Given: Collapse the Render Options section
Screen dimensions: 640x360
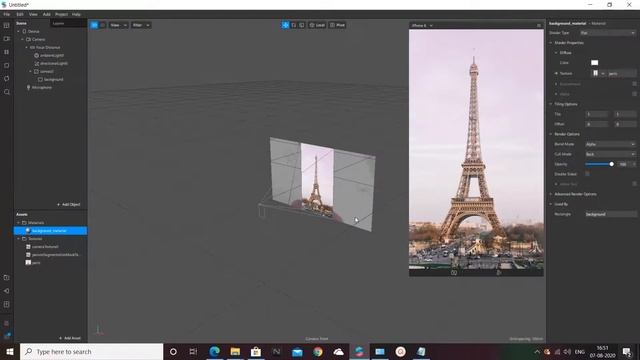Looking at the screenshot, I should pyautogui.click(x=551, y=134).
